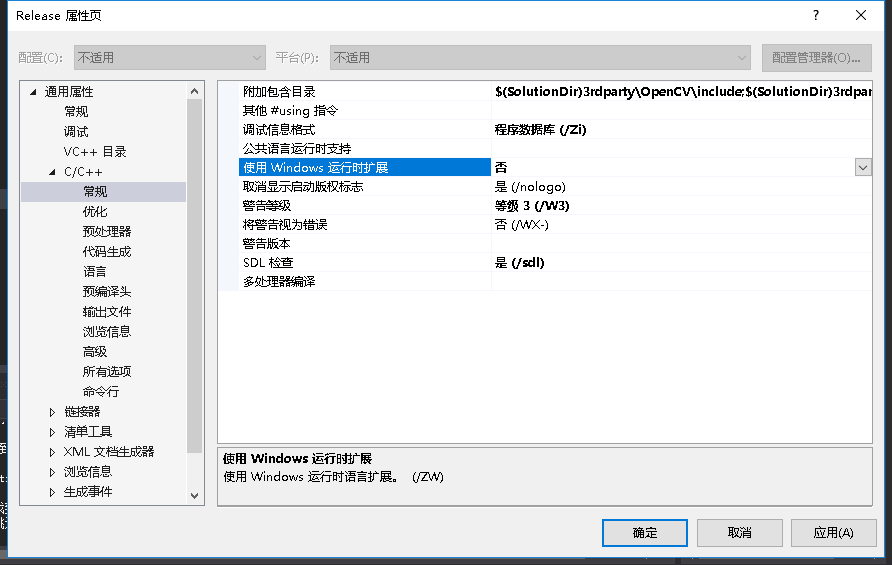Viewport: 892px width, 565px height.
Task: Click value 否 (/WX-)
Action: pyautogui.click(x=522, y=225)
